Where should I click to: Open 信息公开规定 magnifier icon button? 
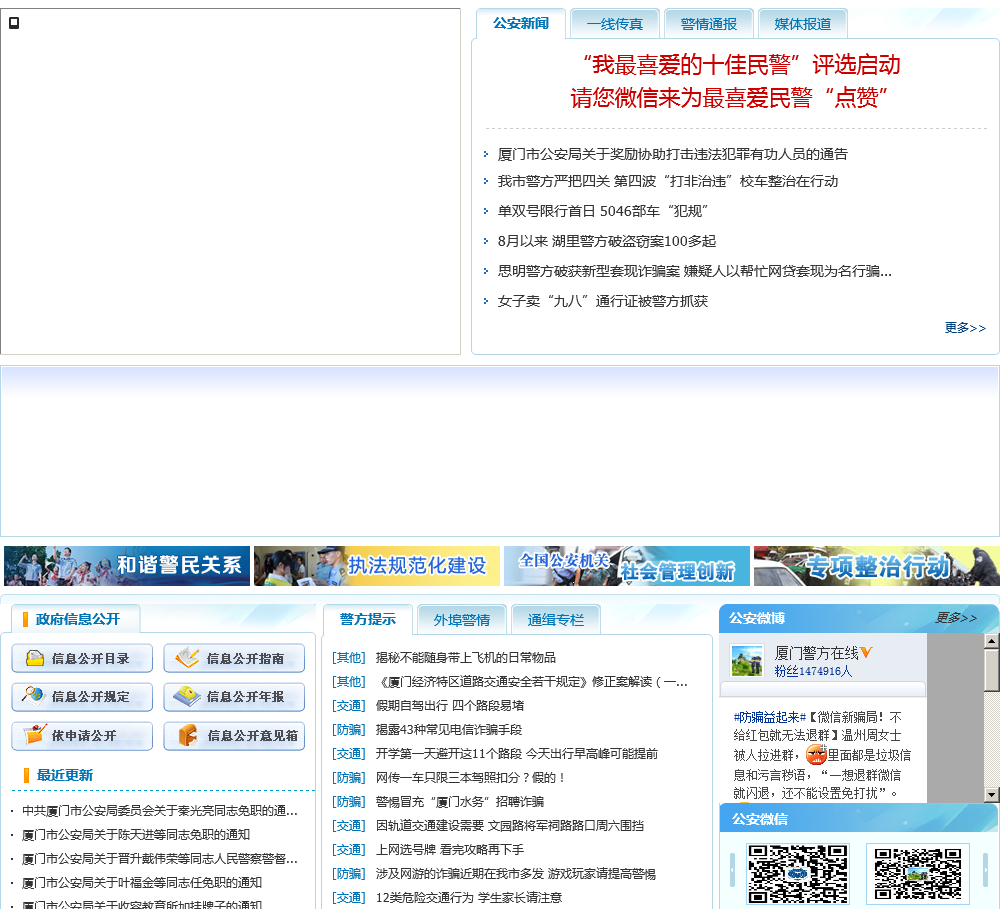(82, 697)
